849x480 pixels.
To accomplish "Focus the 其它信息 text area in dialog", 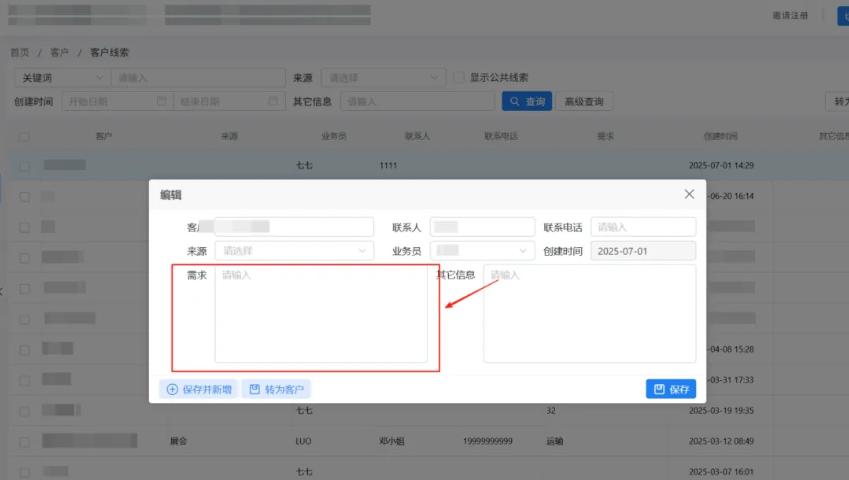I will coord(590,314).
